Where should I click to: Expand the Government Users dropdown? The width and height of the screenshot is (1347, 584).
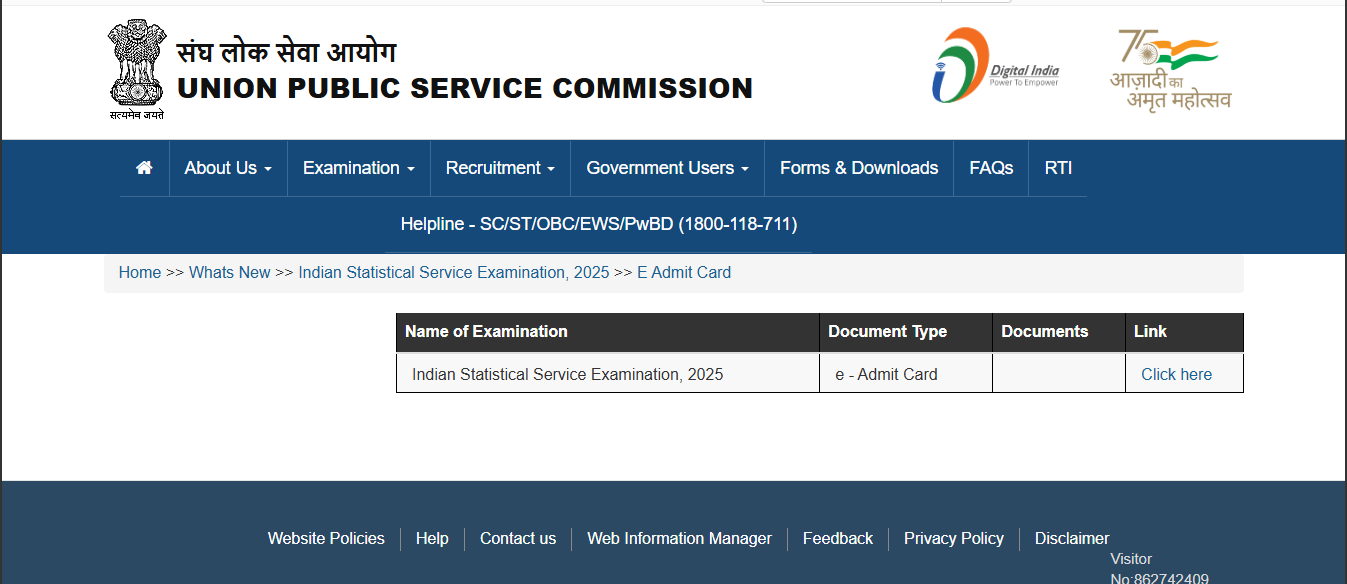tap(667, 168)
